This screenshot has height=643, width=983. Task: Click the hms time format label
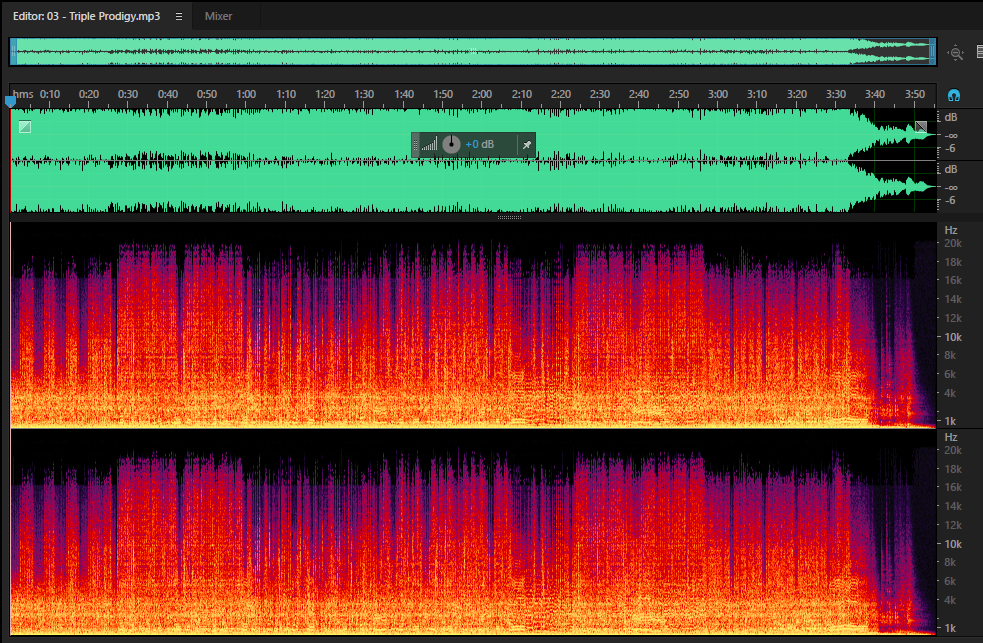click(23, 94)
